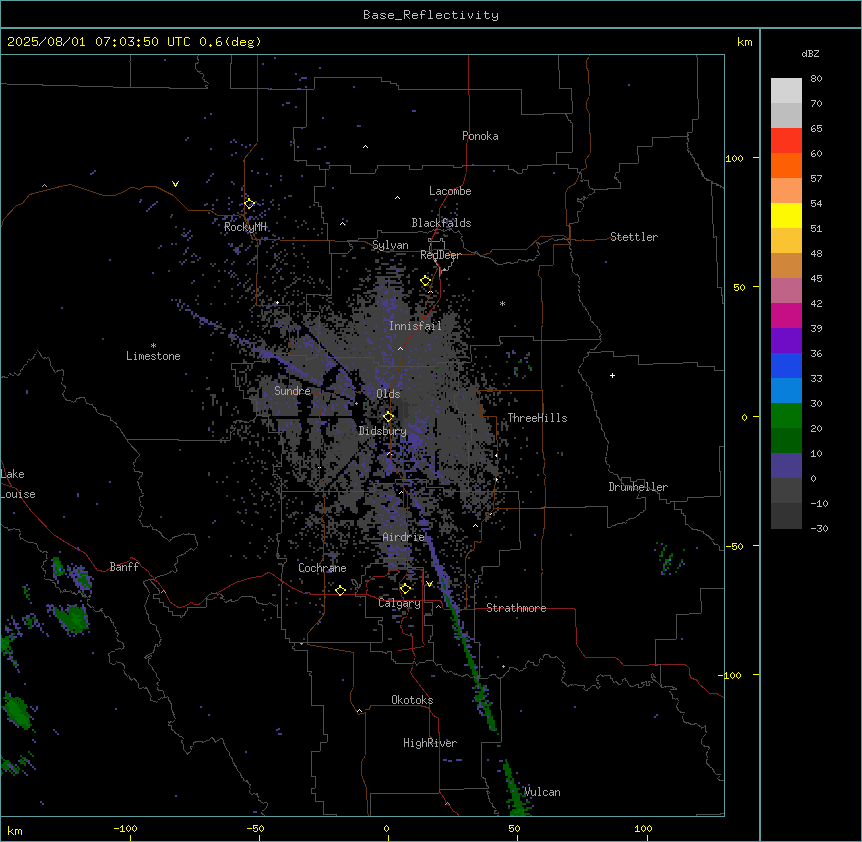This screenshot has width=862, height=842.
Task: Click the yellow V marker west of RockyMH
Action: coord(175,184)
